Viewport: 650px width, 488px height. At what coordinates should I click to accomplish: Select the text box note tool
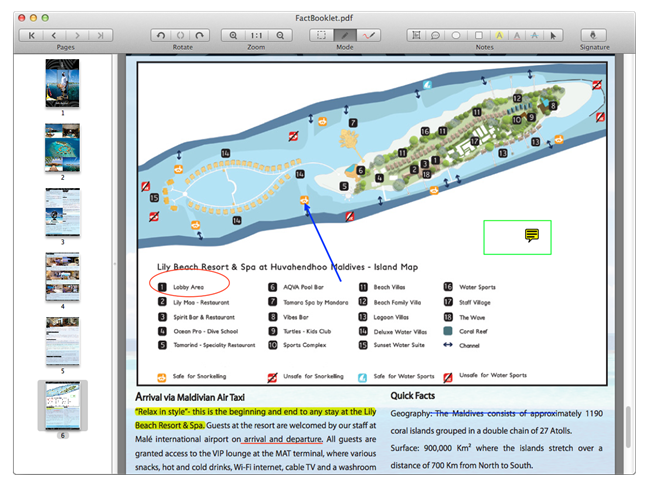point(416,36)
